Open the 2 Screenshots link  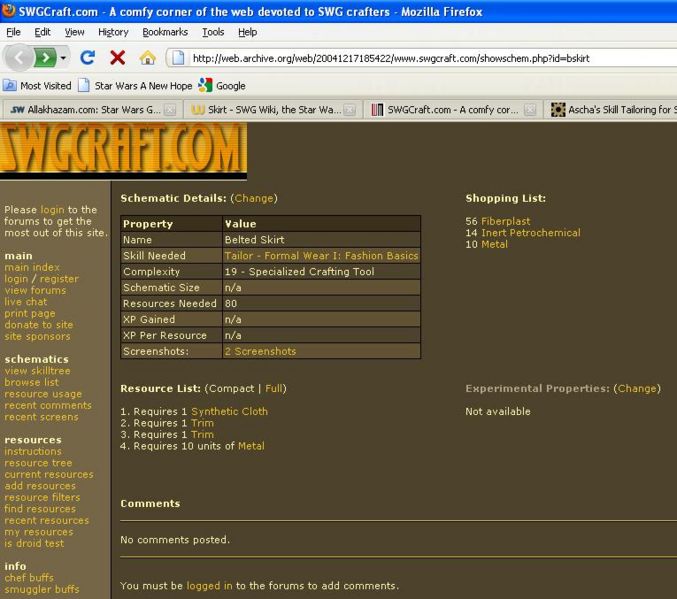click(260, 352)
